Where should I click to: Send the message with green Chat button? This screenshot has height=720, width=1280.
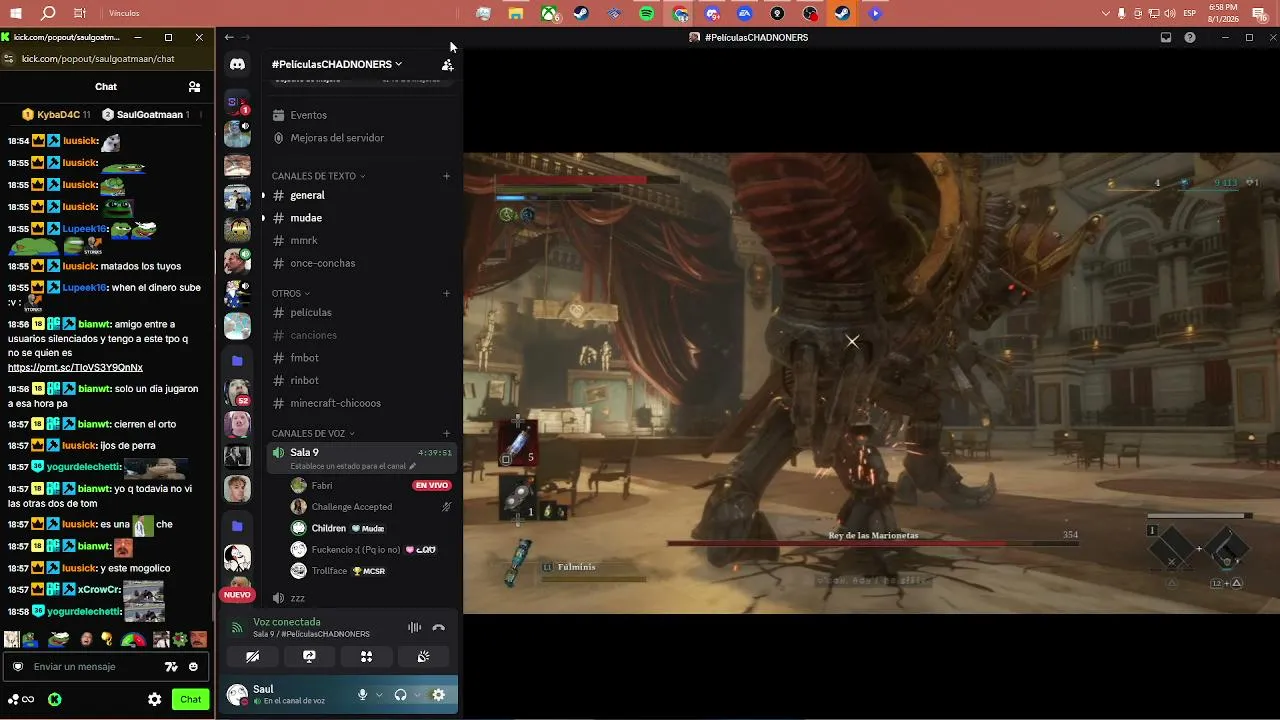(x=190, y=700)
